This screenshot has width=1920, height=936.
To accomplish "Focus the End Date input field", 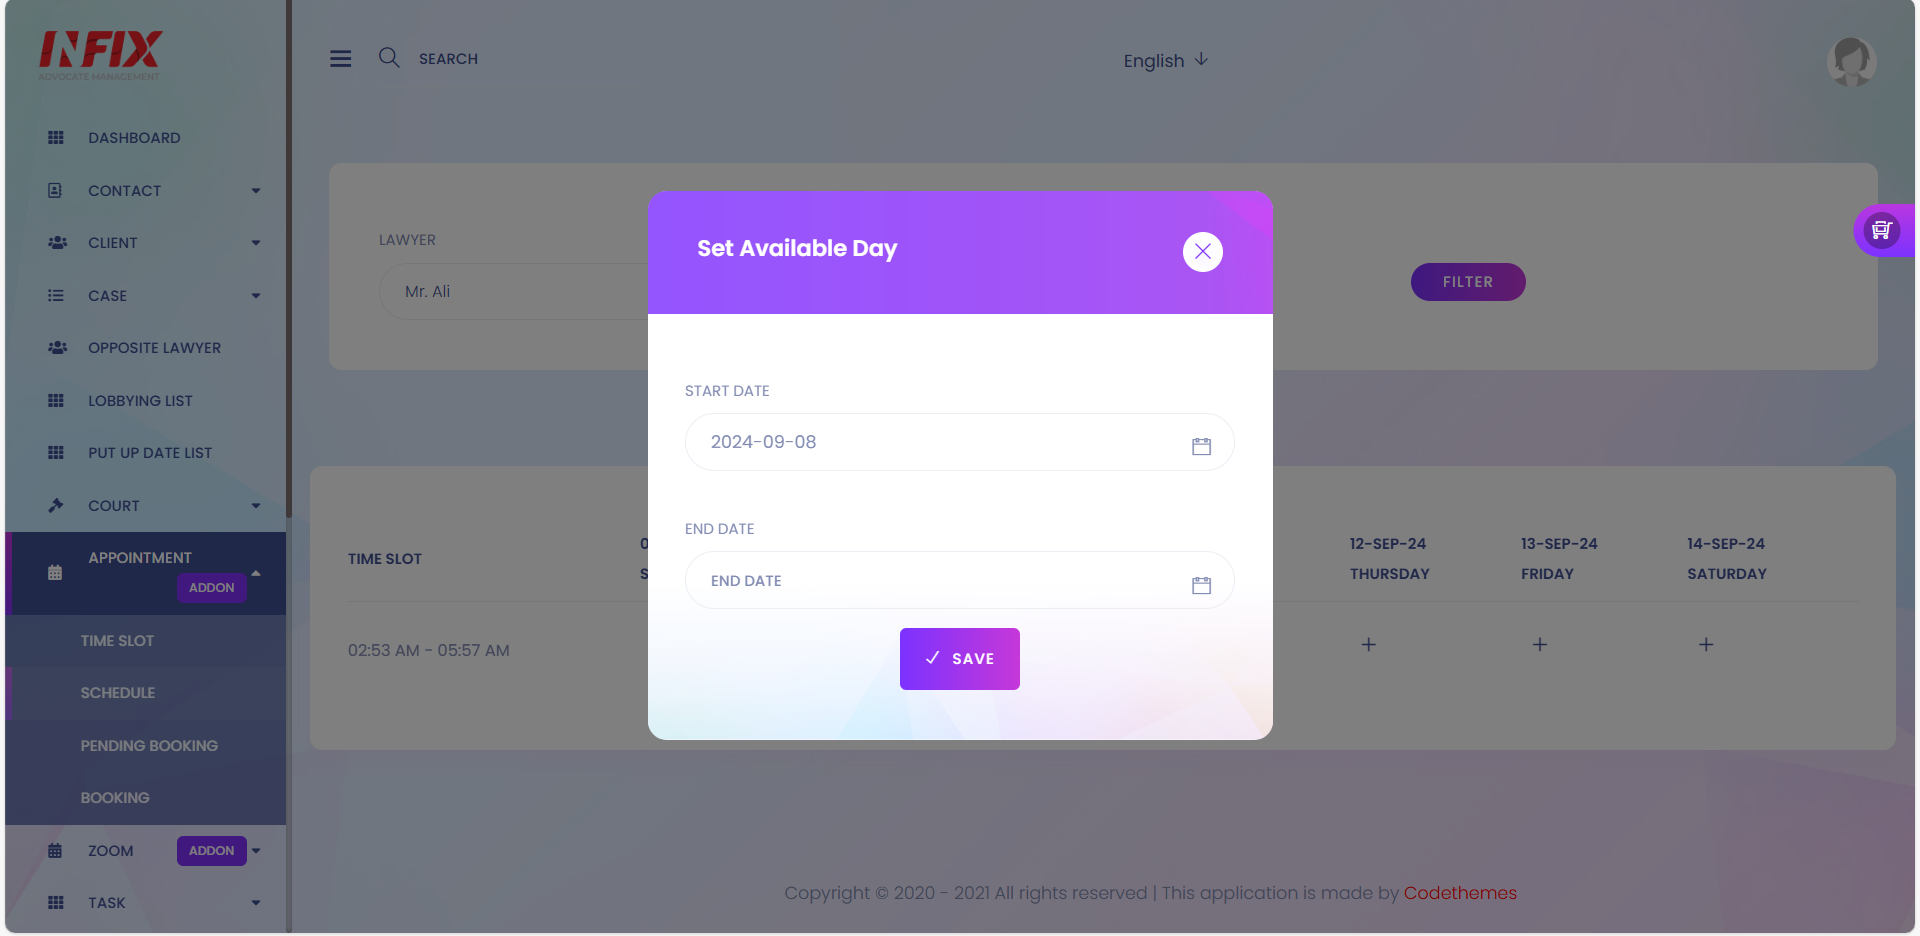I will click(x=959, y=580).
